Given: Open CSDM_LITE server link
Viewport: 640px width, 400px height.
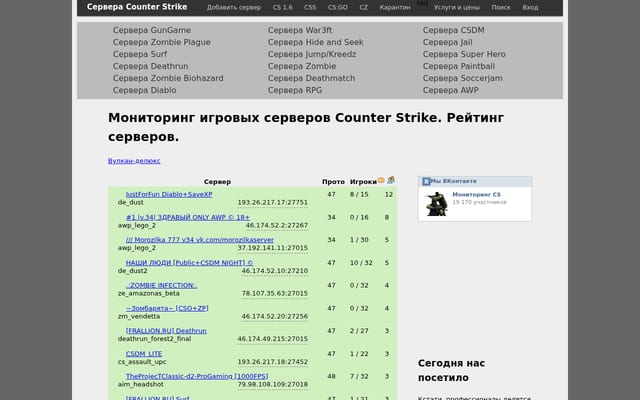Looking at the screenshot, I should [x=144, y=353].
